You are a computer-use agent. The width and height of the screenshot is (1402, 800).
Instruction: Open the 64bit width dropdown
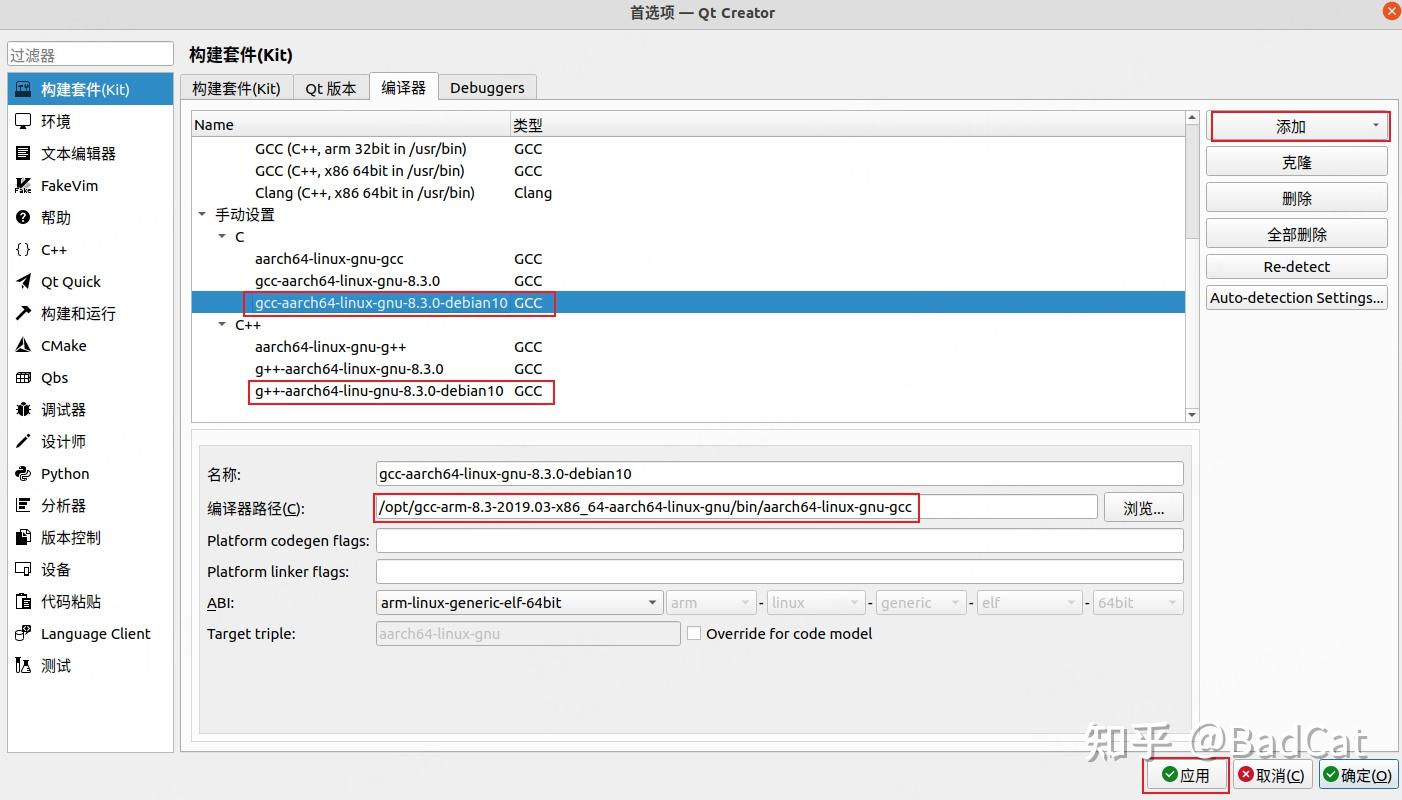[1138, 602]
